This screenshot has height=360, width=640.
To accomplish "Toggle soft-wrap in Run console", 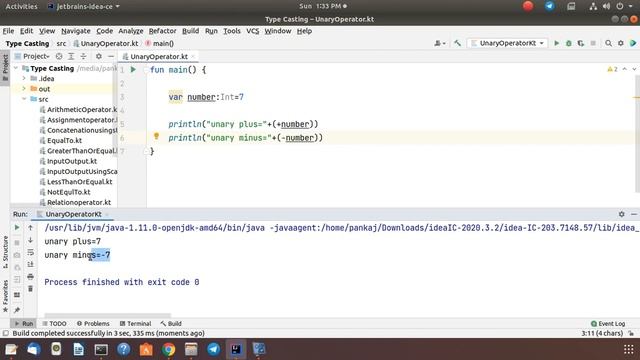I will (31, 253).
